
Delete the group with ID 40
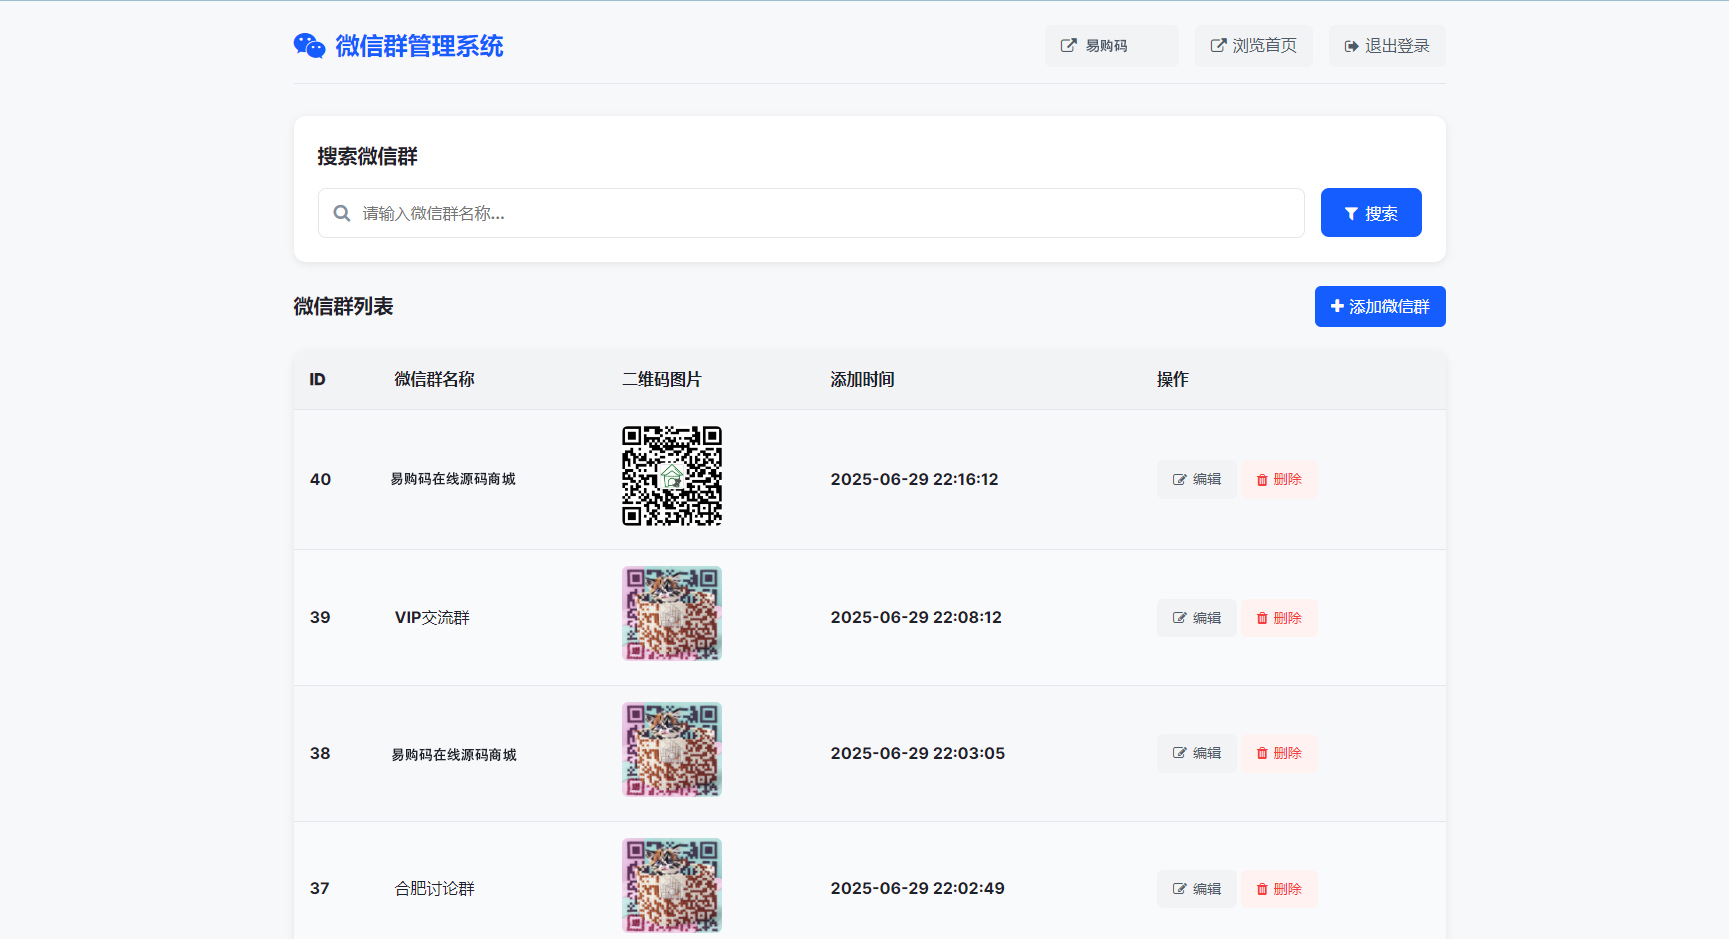pyautogui.click(x=1278, y=480)
